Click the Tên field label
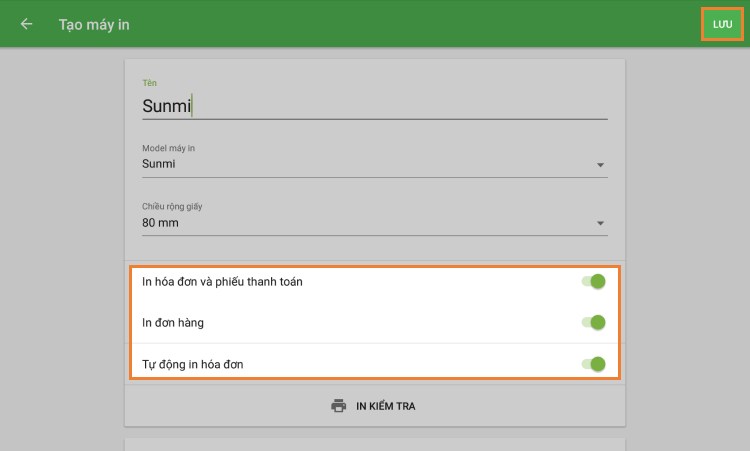The image size is (750, 451). click(149, 82)
